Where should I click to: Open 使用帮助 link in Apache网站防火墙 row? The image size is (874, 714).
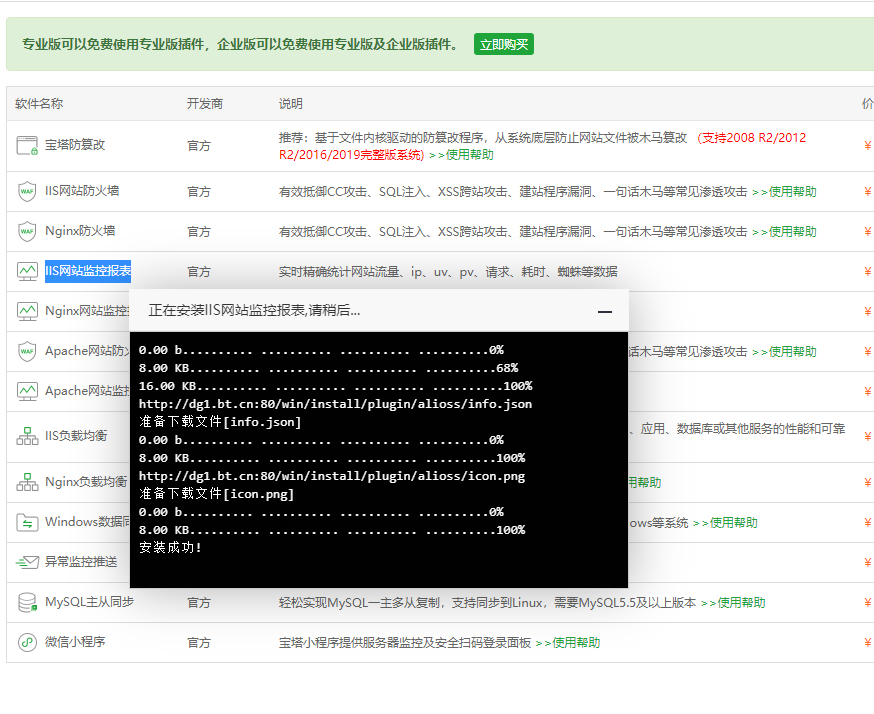coord(784,352)
